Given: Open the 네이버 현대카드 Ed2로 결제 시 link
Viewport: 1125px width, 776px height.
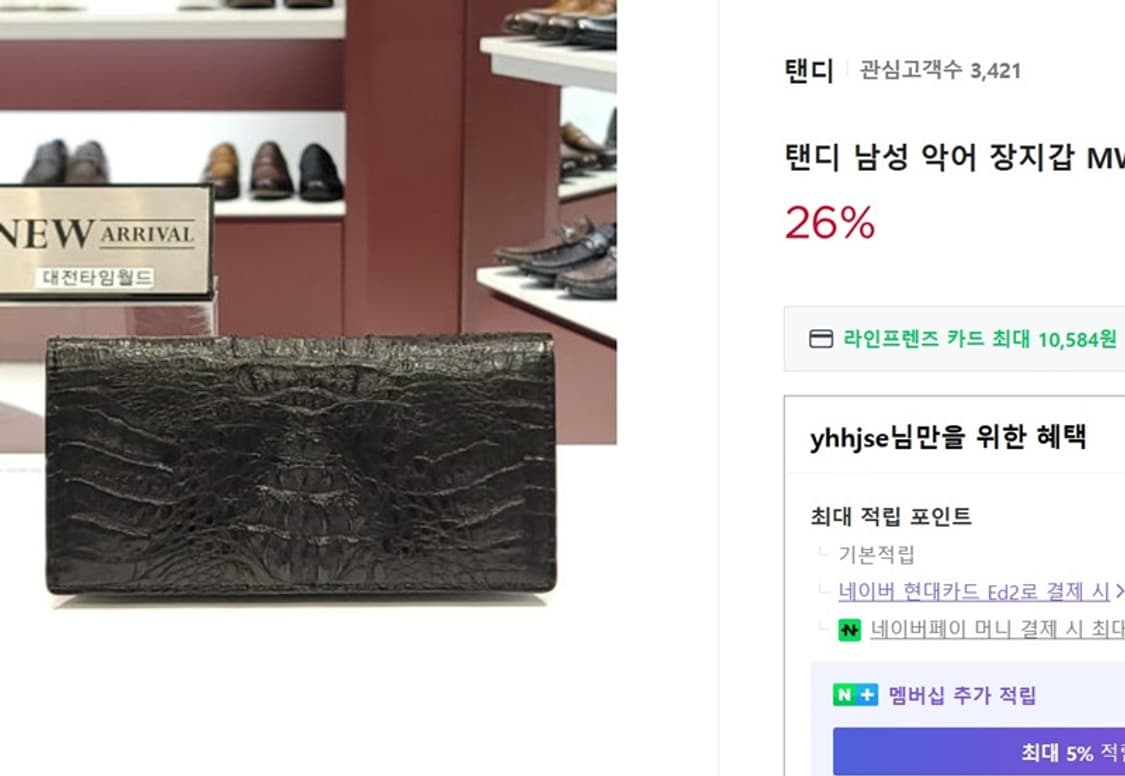Looking at the screenshot, I should click(974, 592).
